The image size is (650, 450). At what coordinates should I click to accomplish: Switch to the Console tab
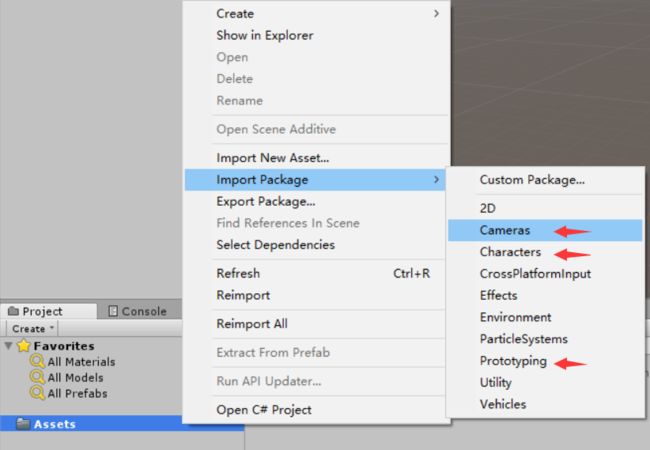138,311
